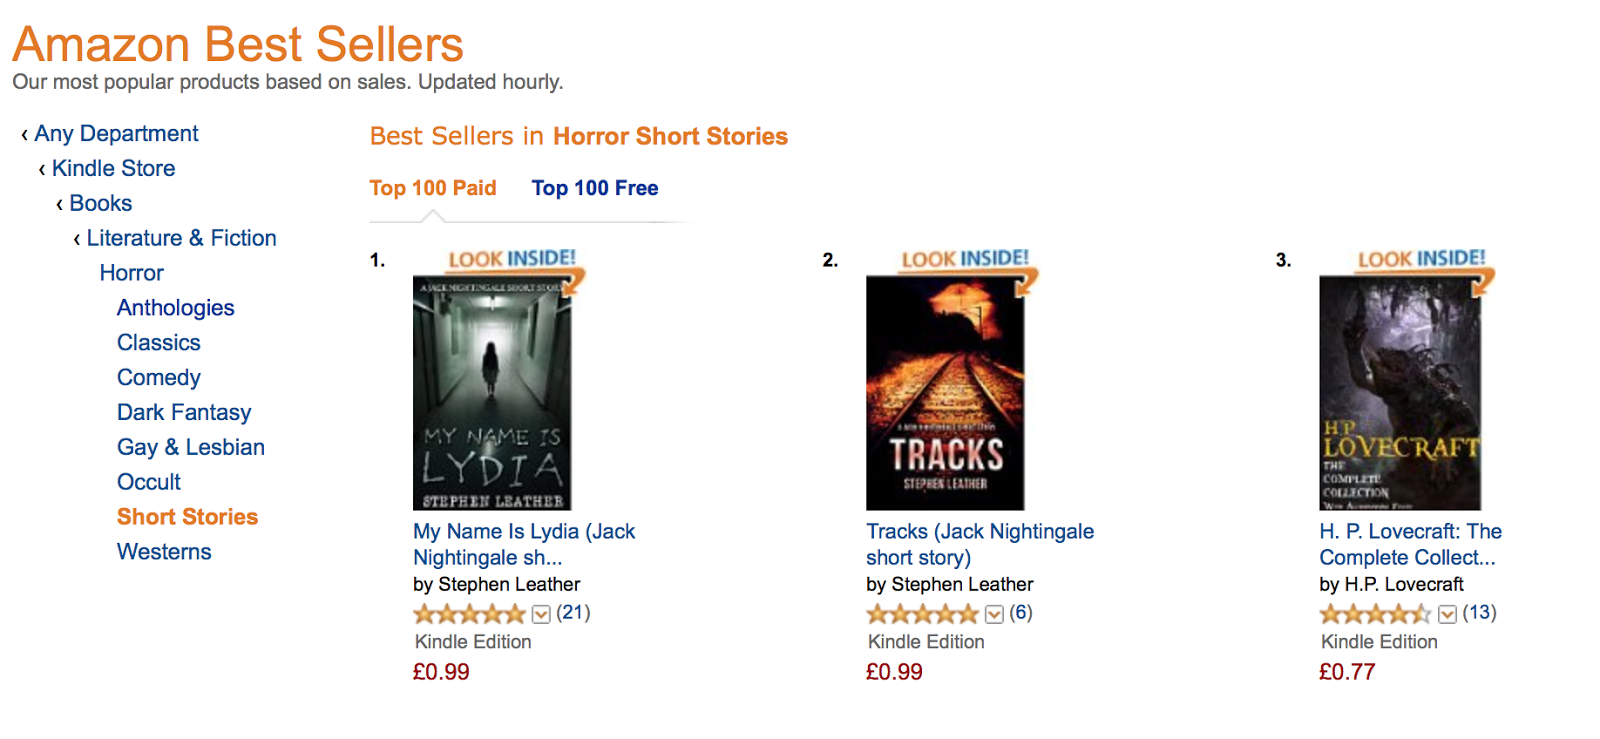Viewport: 1600px width, 739px height.
Task: Click star rating for Lovecraft collection
Action: [1374, 614]
